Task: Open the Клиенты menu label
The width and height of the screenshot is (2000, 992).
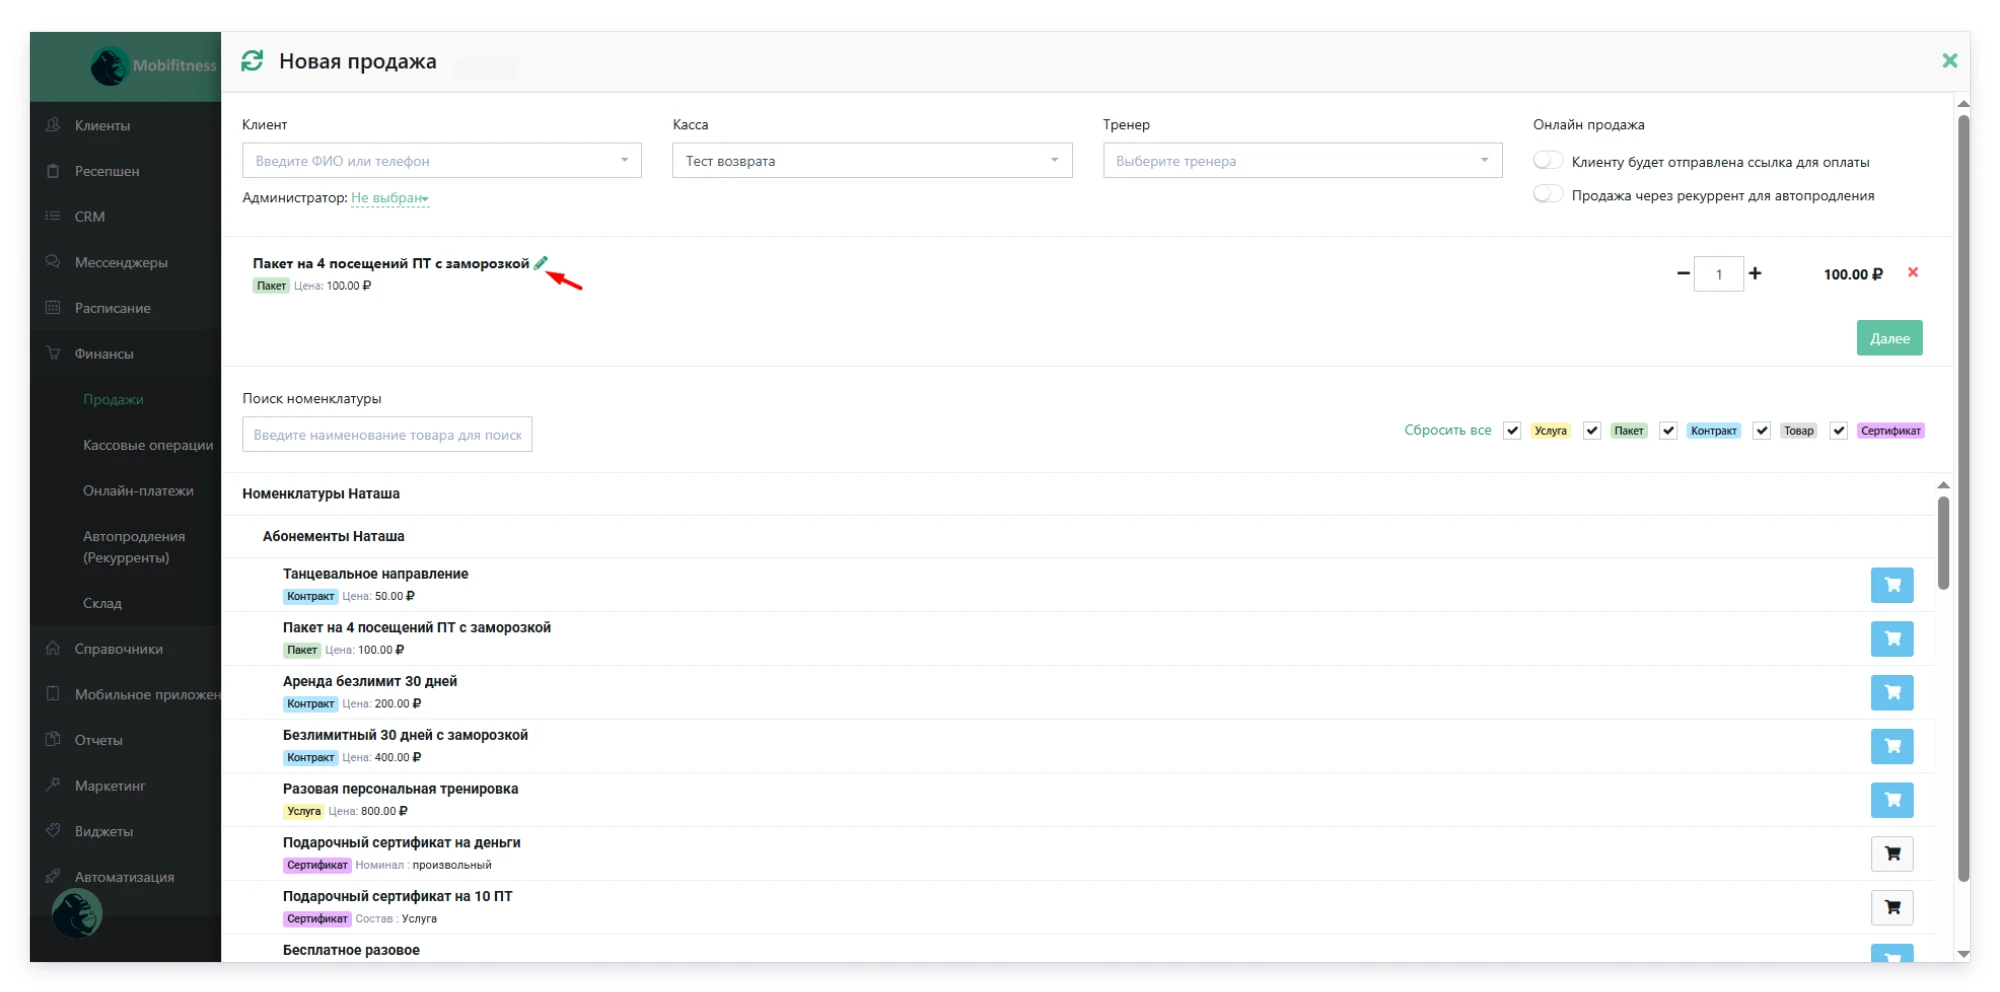Action: coord(102,125)
